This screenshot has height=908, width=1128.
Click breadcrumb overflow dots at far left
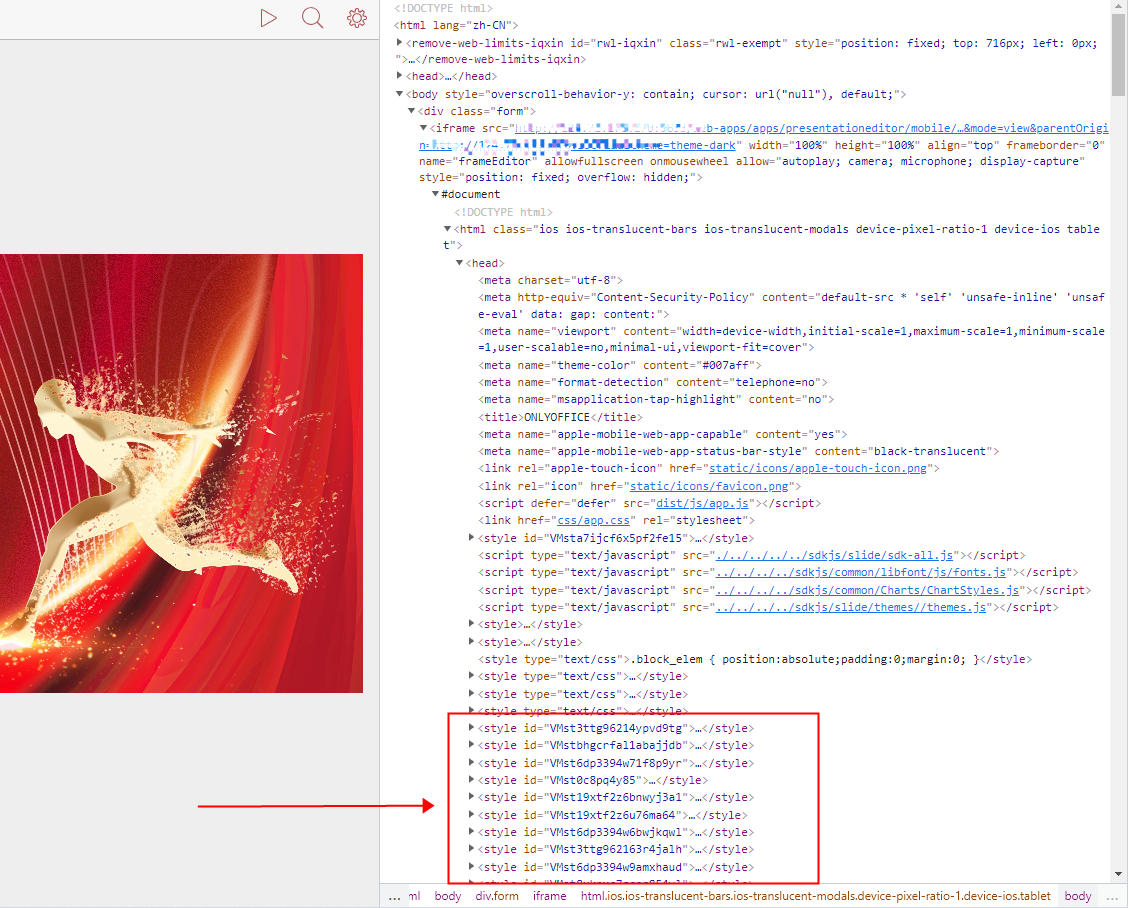(394, 897)
